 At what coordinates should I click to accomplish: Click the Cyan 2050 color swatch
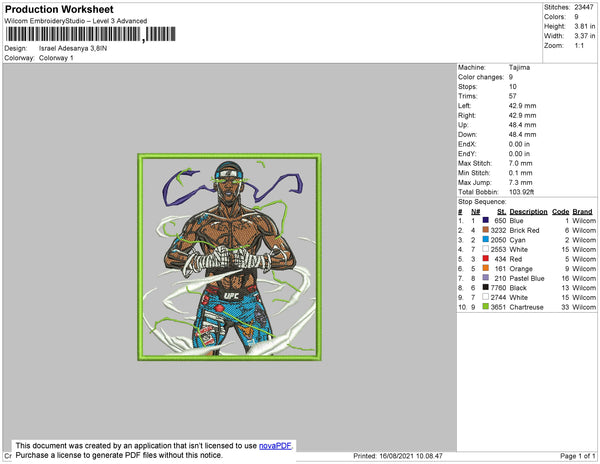click(x=486, y=239)
